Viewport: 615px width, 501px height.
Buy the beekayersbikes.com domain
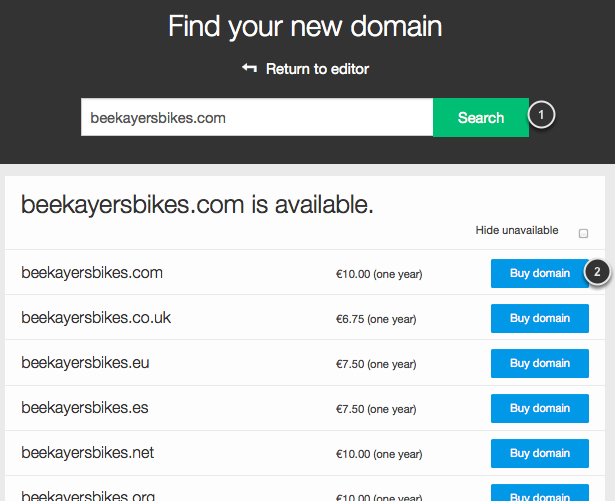coord(539,273)
